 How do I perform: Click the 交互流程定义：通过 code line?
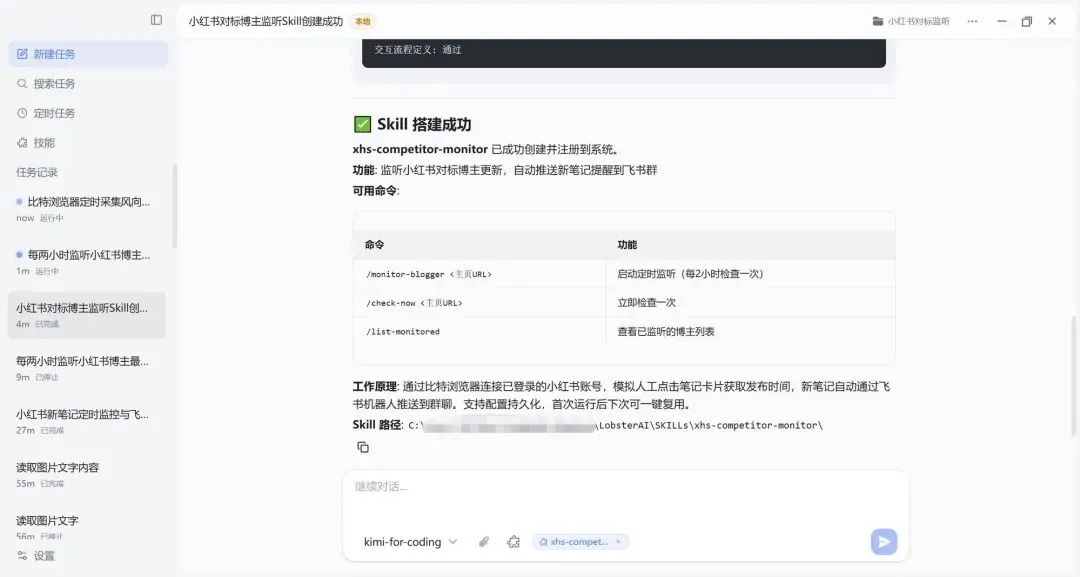pyautogui.click(x=417, y=50)
